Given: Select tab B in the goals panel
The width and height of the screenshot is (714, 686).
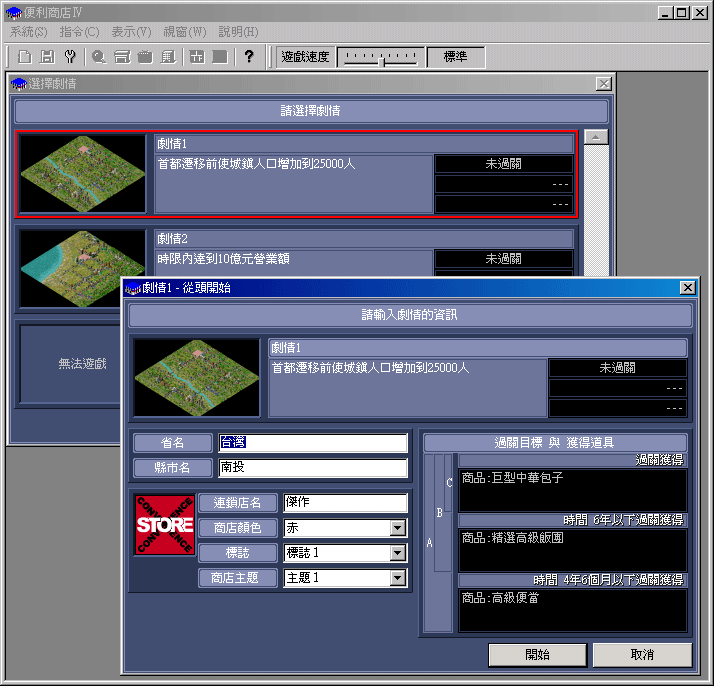Looking at the screenshot, I should click(439, 512).
